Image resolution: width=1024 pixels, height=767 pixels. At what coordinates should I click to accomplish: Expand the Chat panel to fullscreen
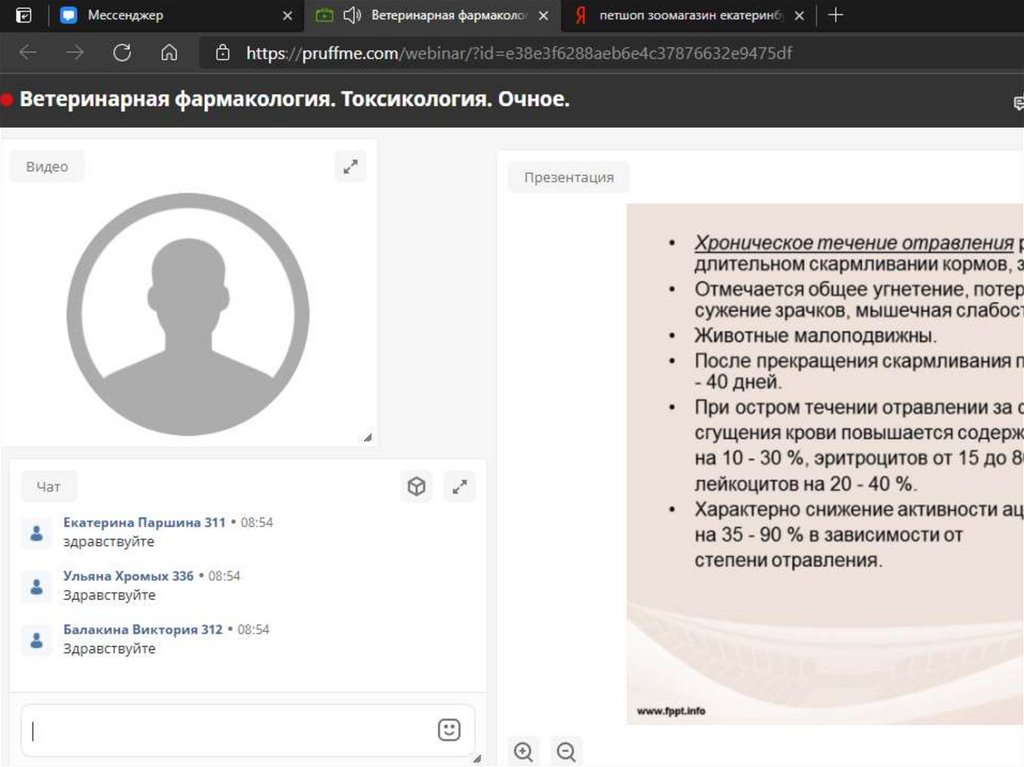coord(459,487)
